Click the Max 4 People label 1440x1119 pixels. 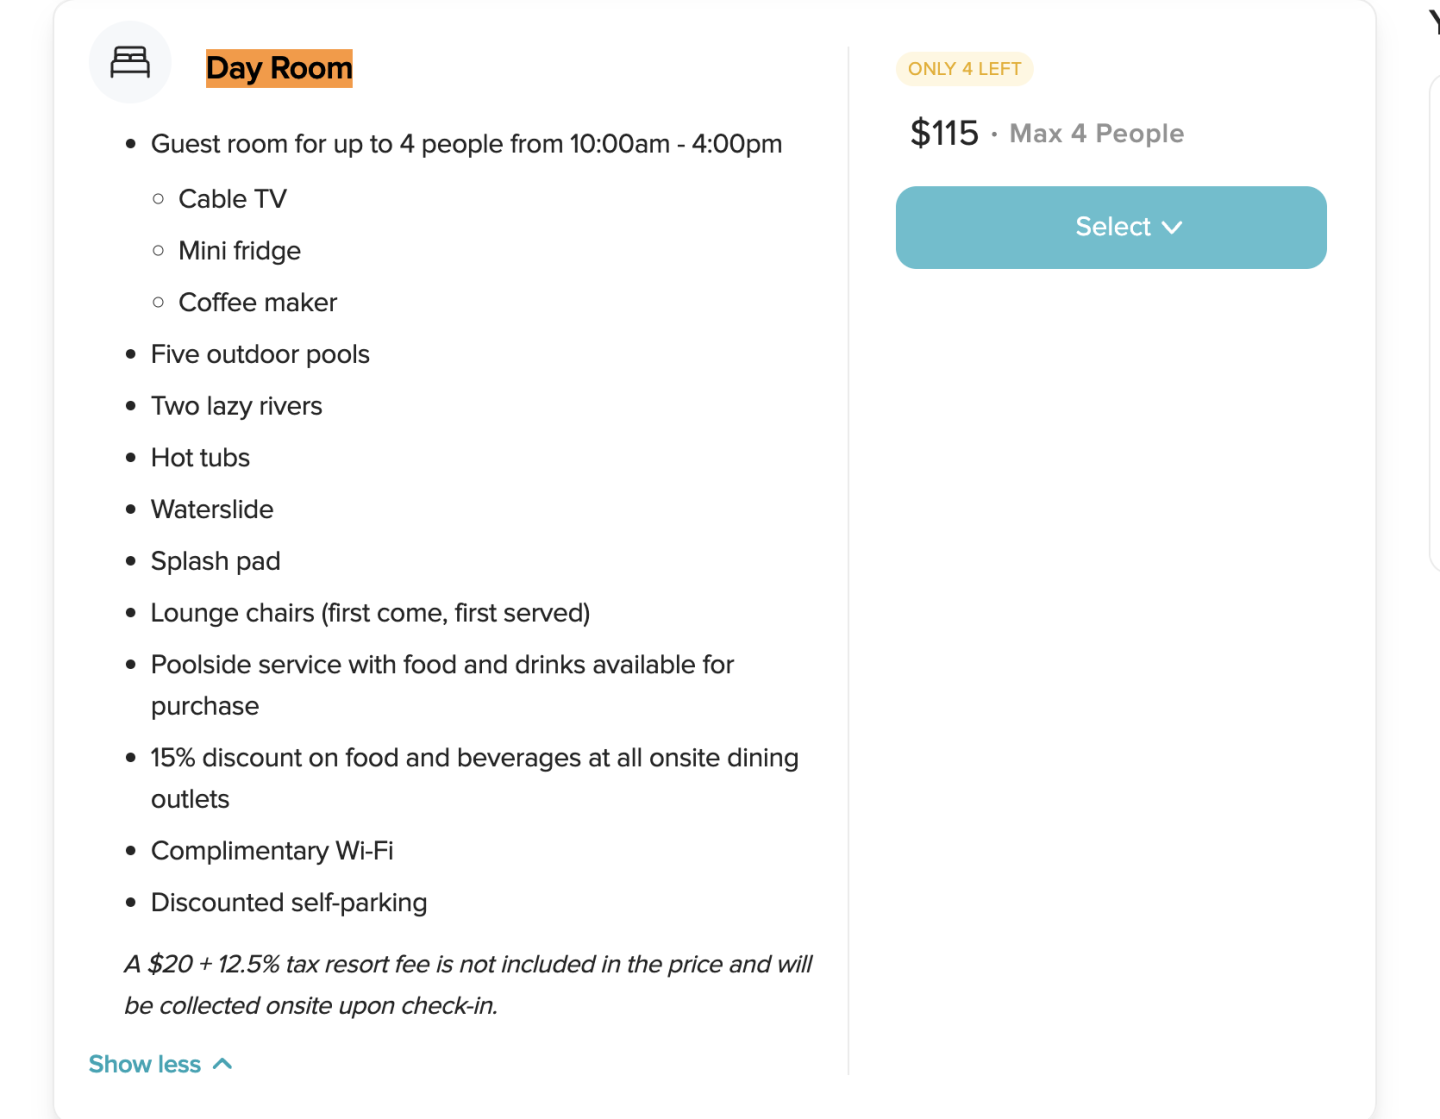(x=1096, y=133)
